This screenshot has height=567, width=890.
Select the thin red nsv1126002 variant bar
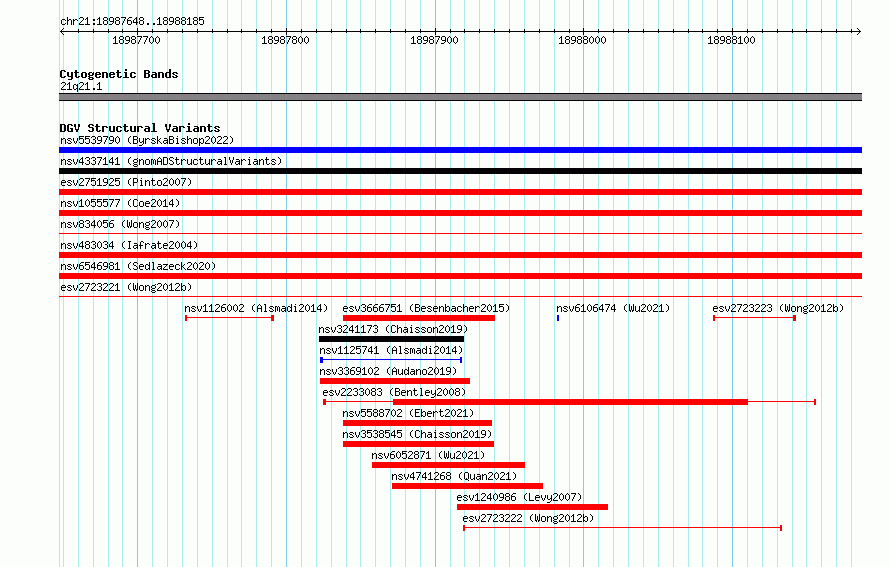click(x=229, y=318)
